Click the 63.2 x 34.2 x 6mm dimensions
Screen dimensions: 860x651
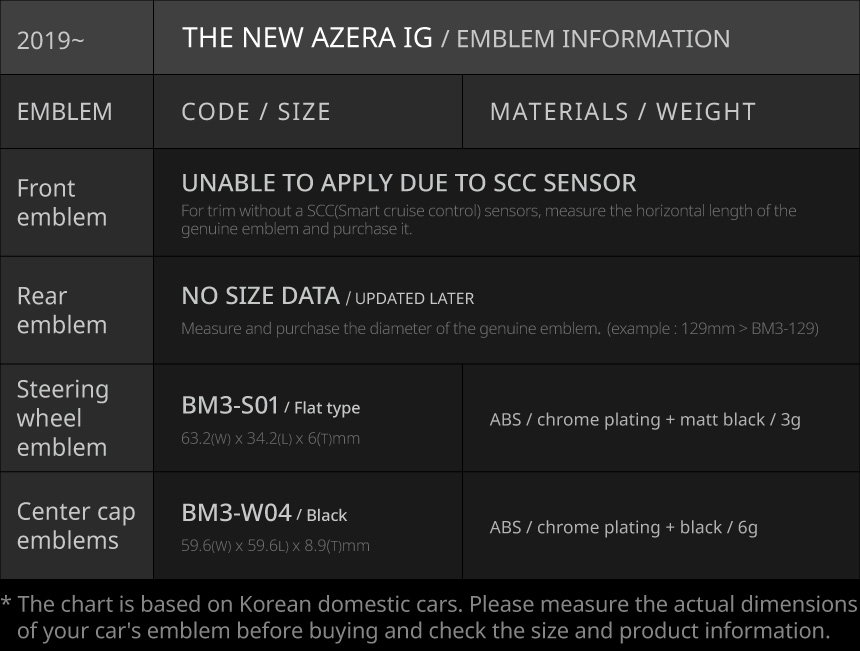click(x=270, y=439)
